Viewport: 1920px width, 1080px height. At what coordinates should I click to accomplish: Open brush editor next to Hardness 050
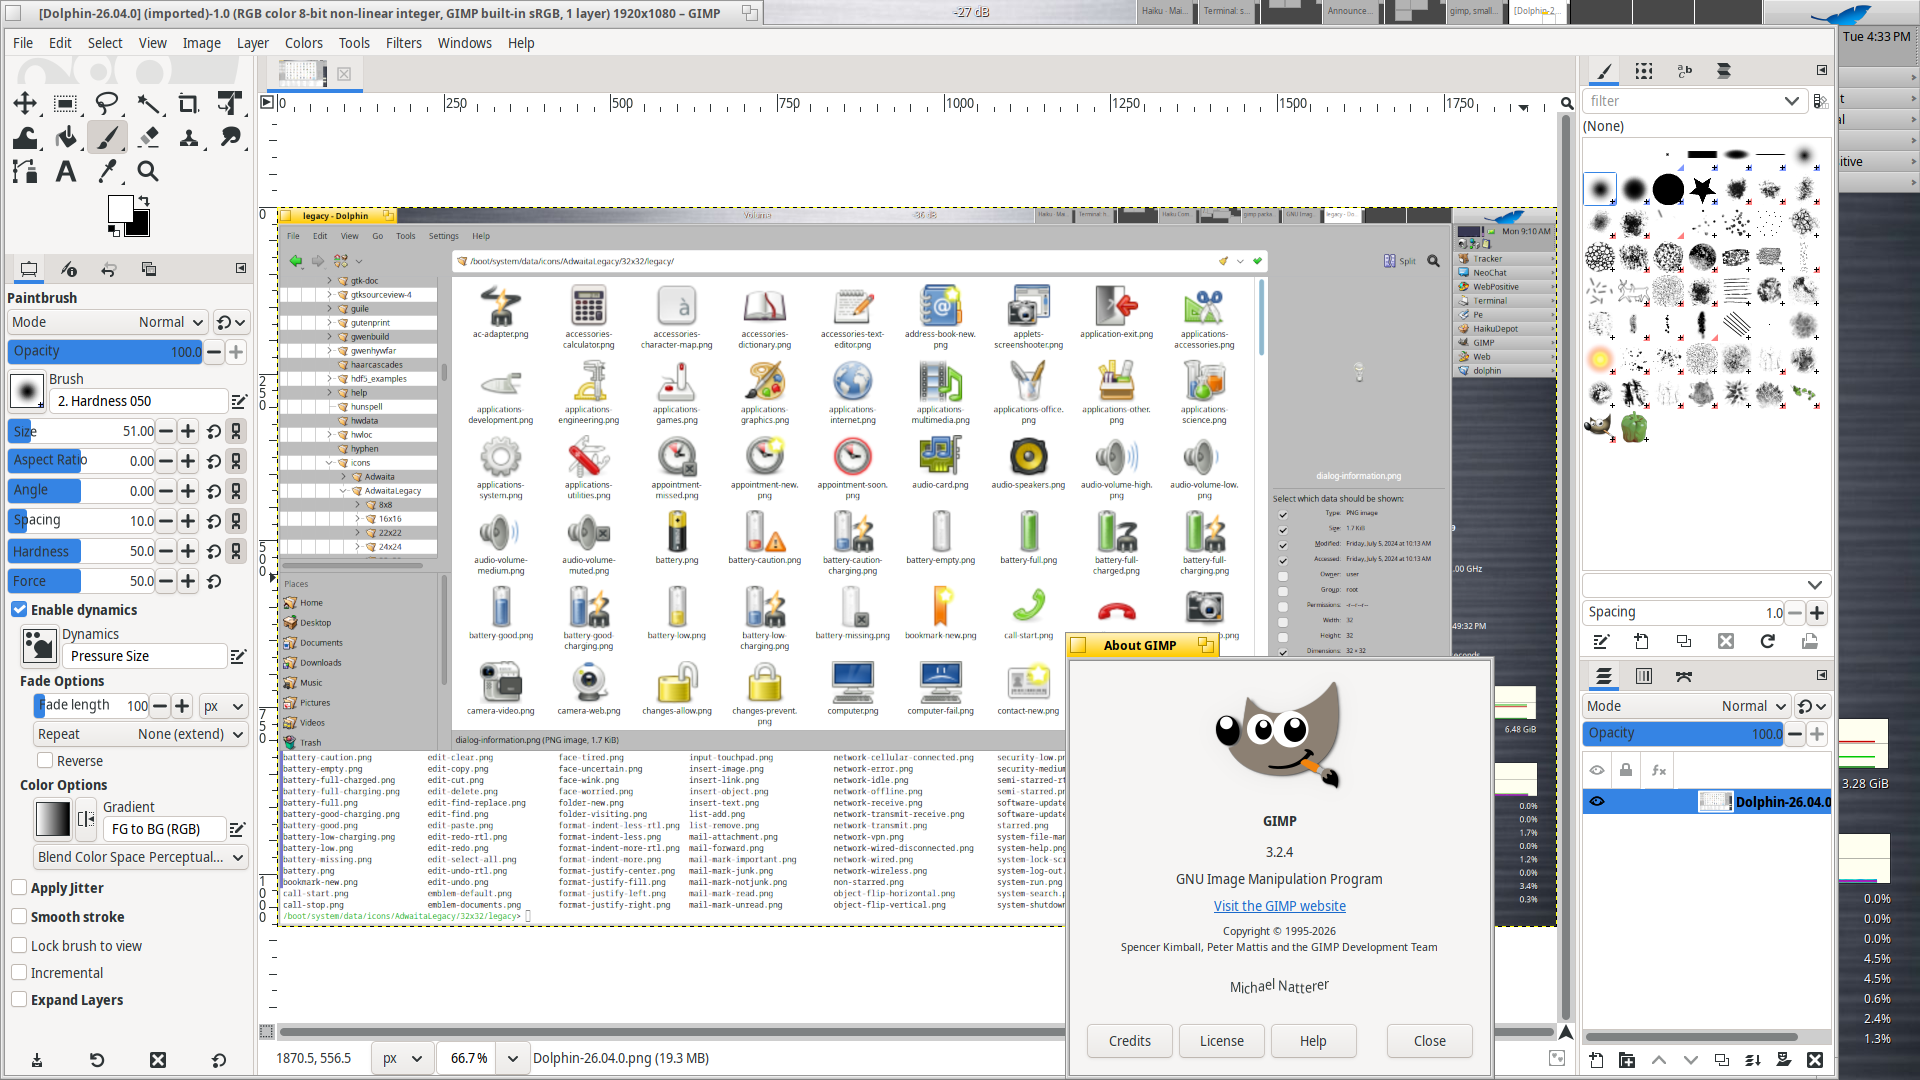pos(239,401)
